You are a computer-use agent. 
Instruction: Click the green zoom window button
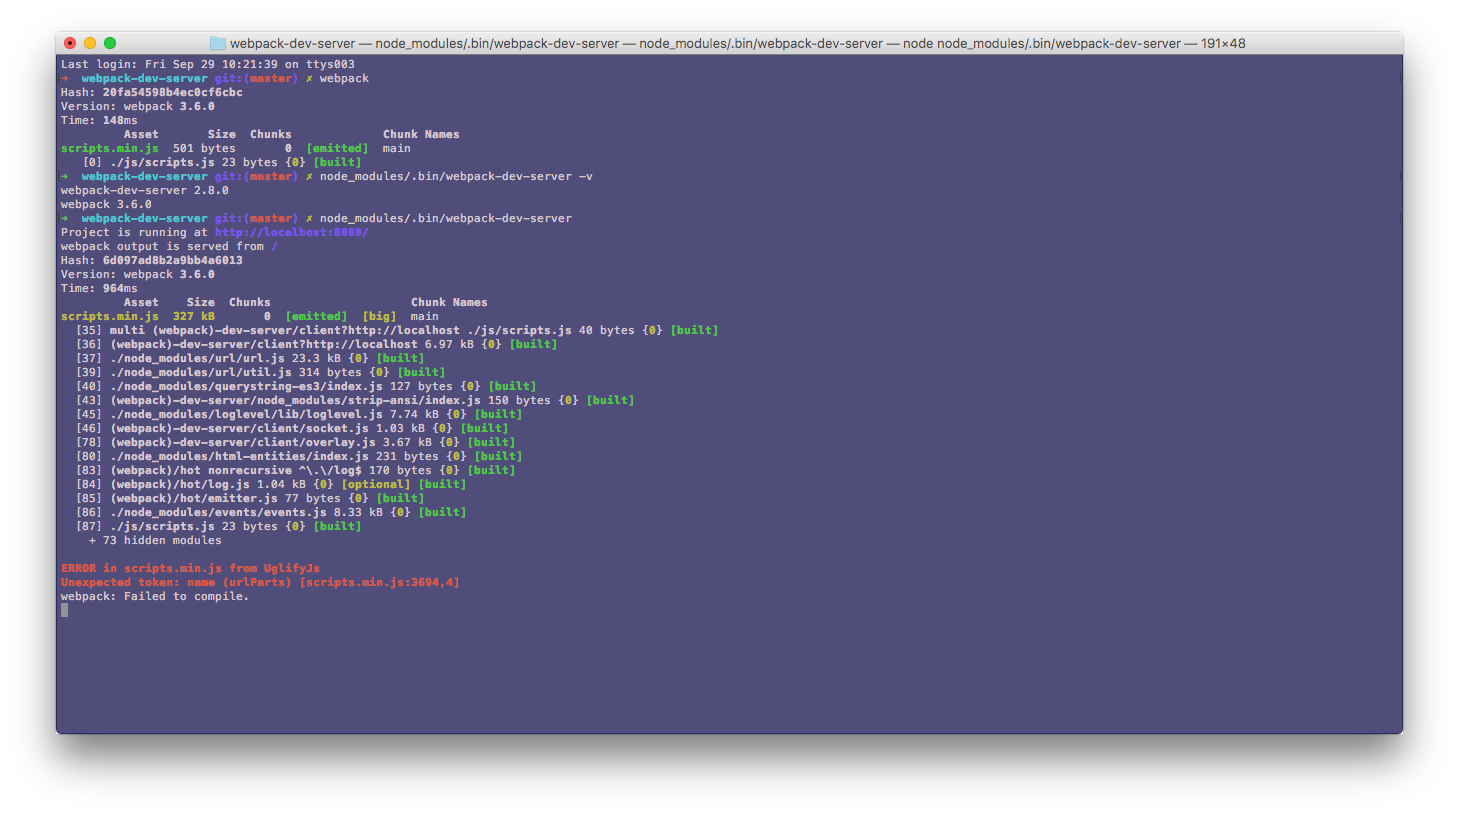(110, 43)
